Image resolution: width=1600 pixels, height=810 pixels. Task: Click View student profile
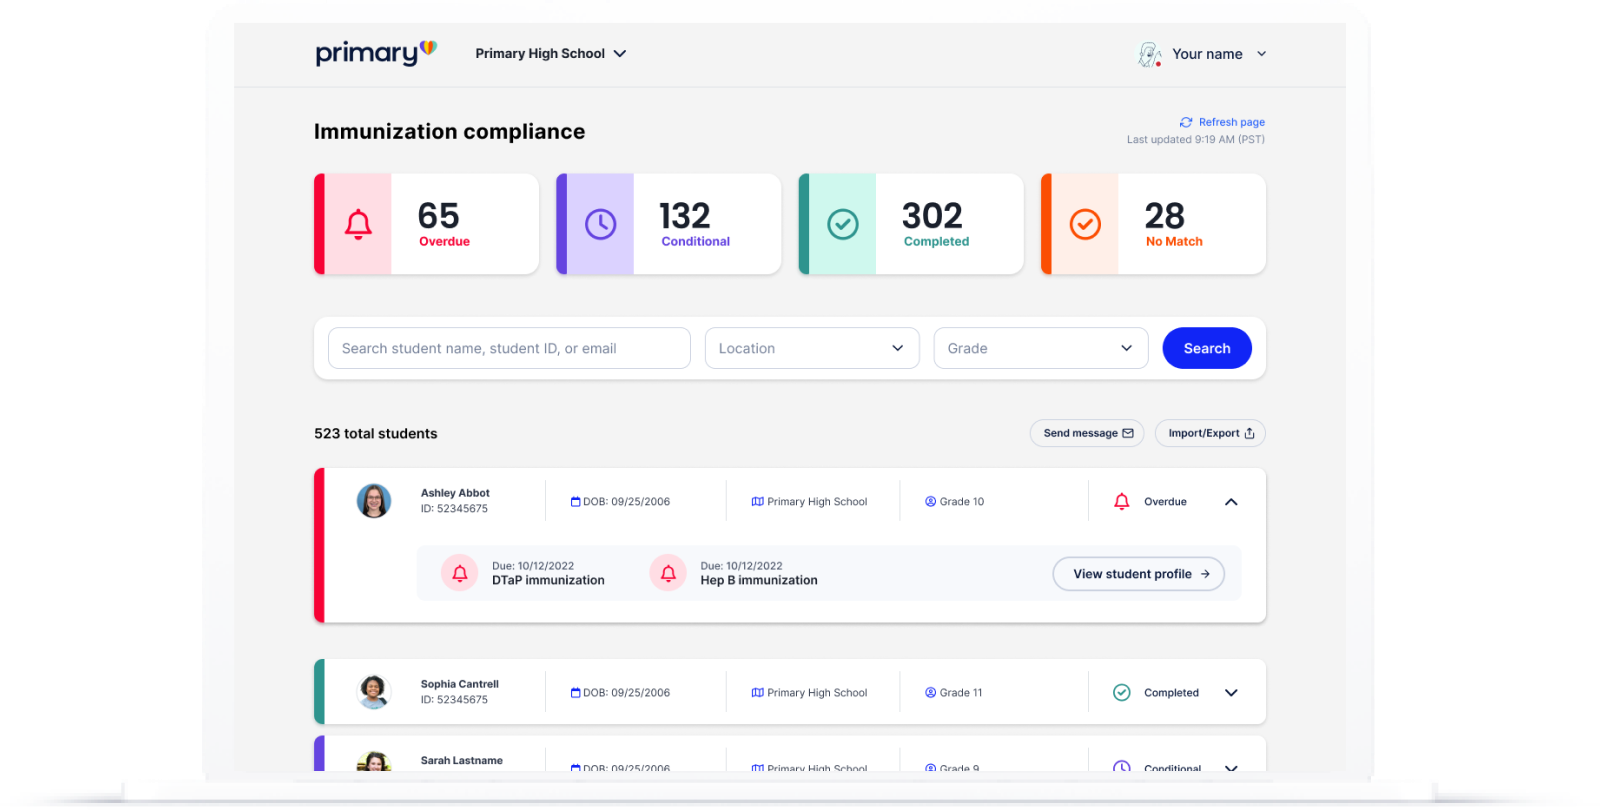pyautogui.click(x=1139, y=574)
